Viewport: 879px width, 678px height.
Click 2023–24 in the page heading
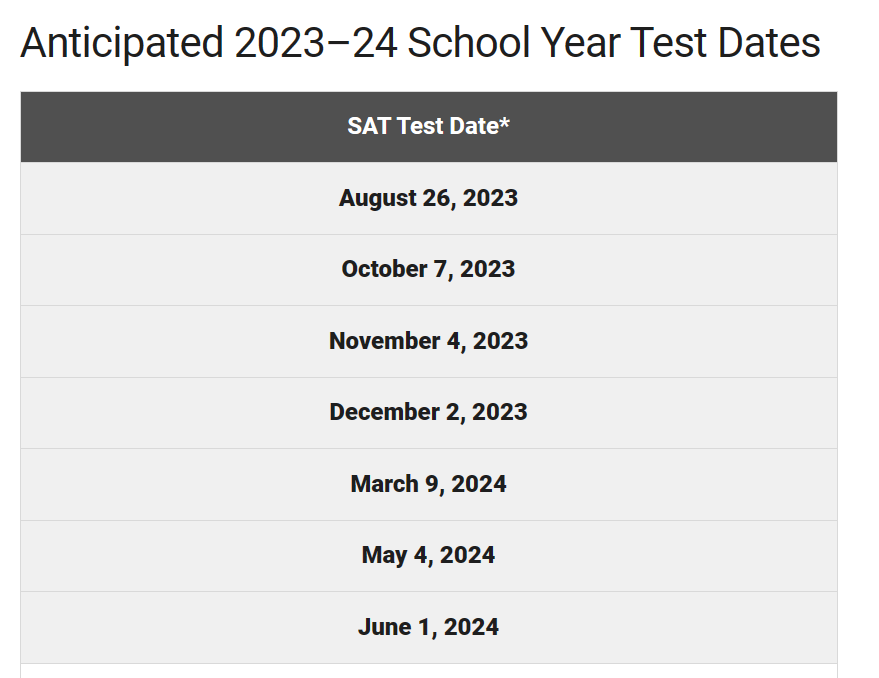click(316, 43)
